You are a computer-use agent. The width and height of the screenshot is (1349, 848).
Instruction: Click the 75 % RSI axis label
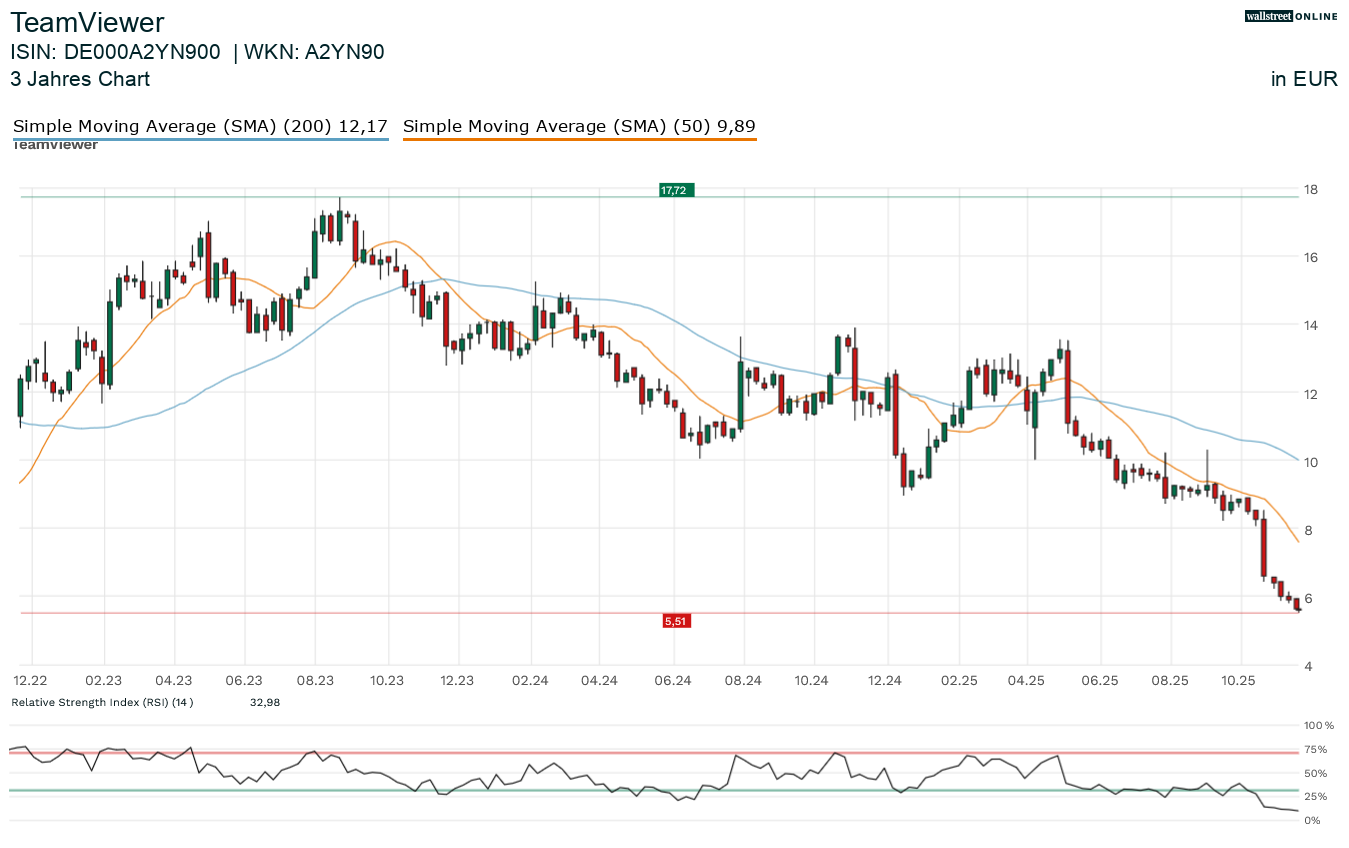tap(1316, 749)
